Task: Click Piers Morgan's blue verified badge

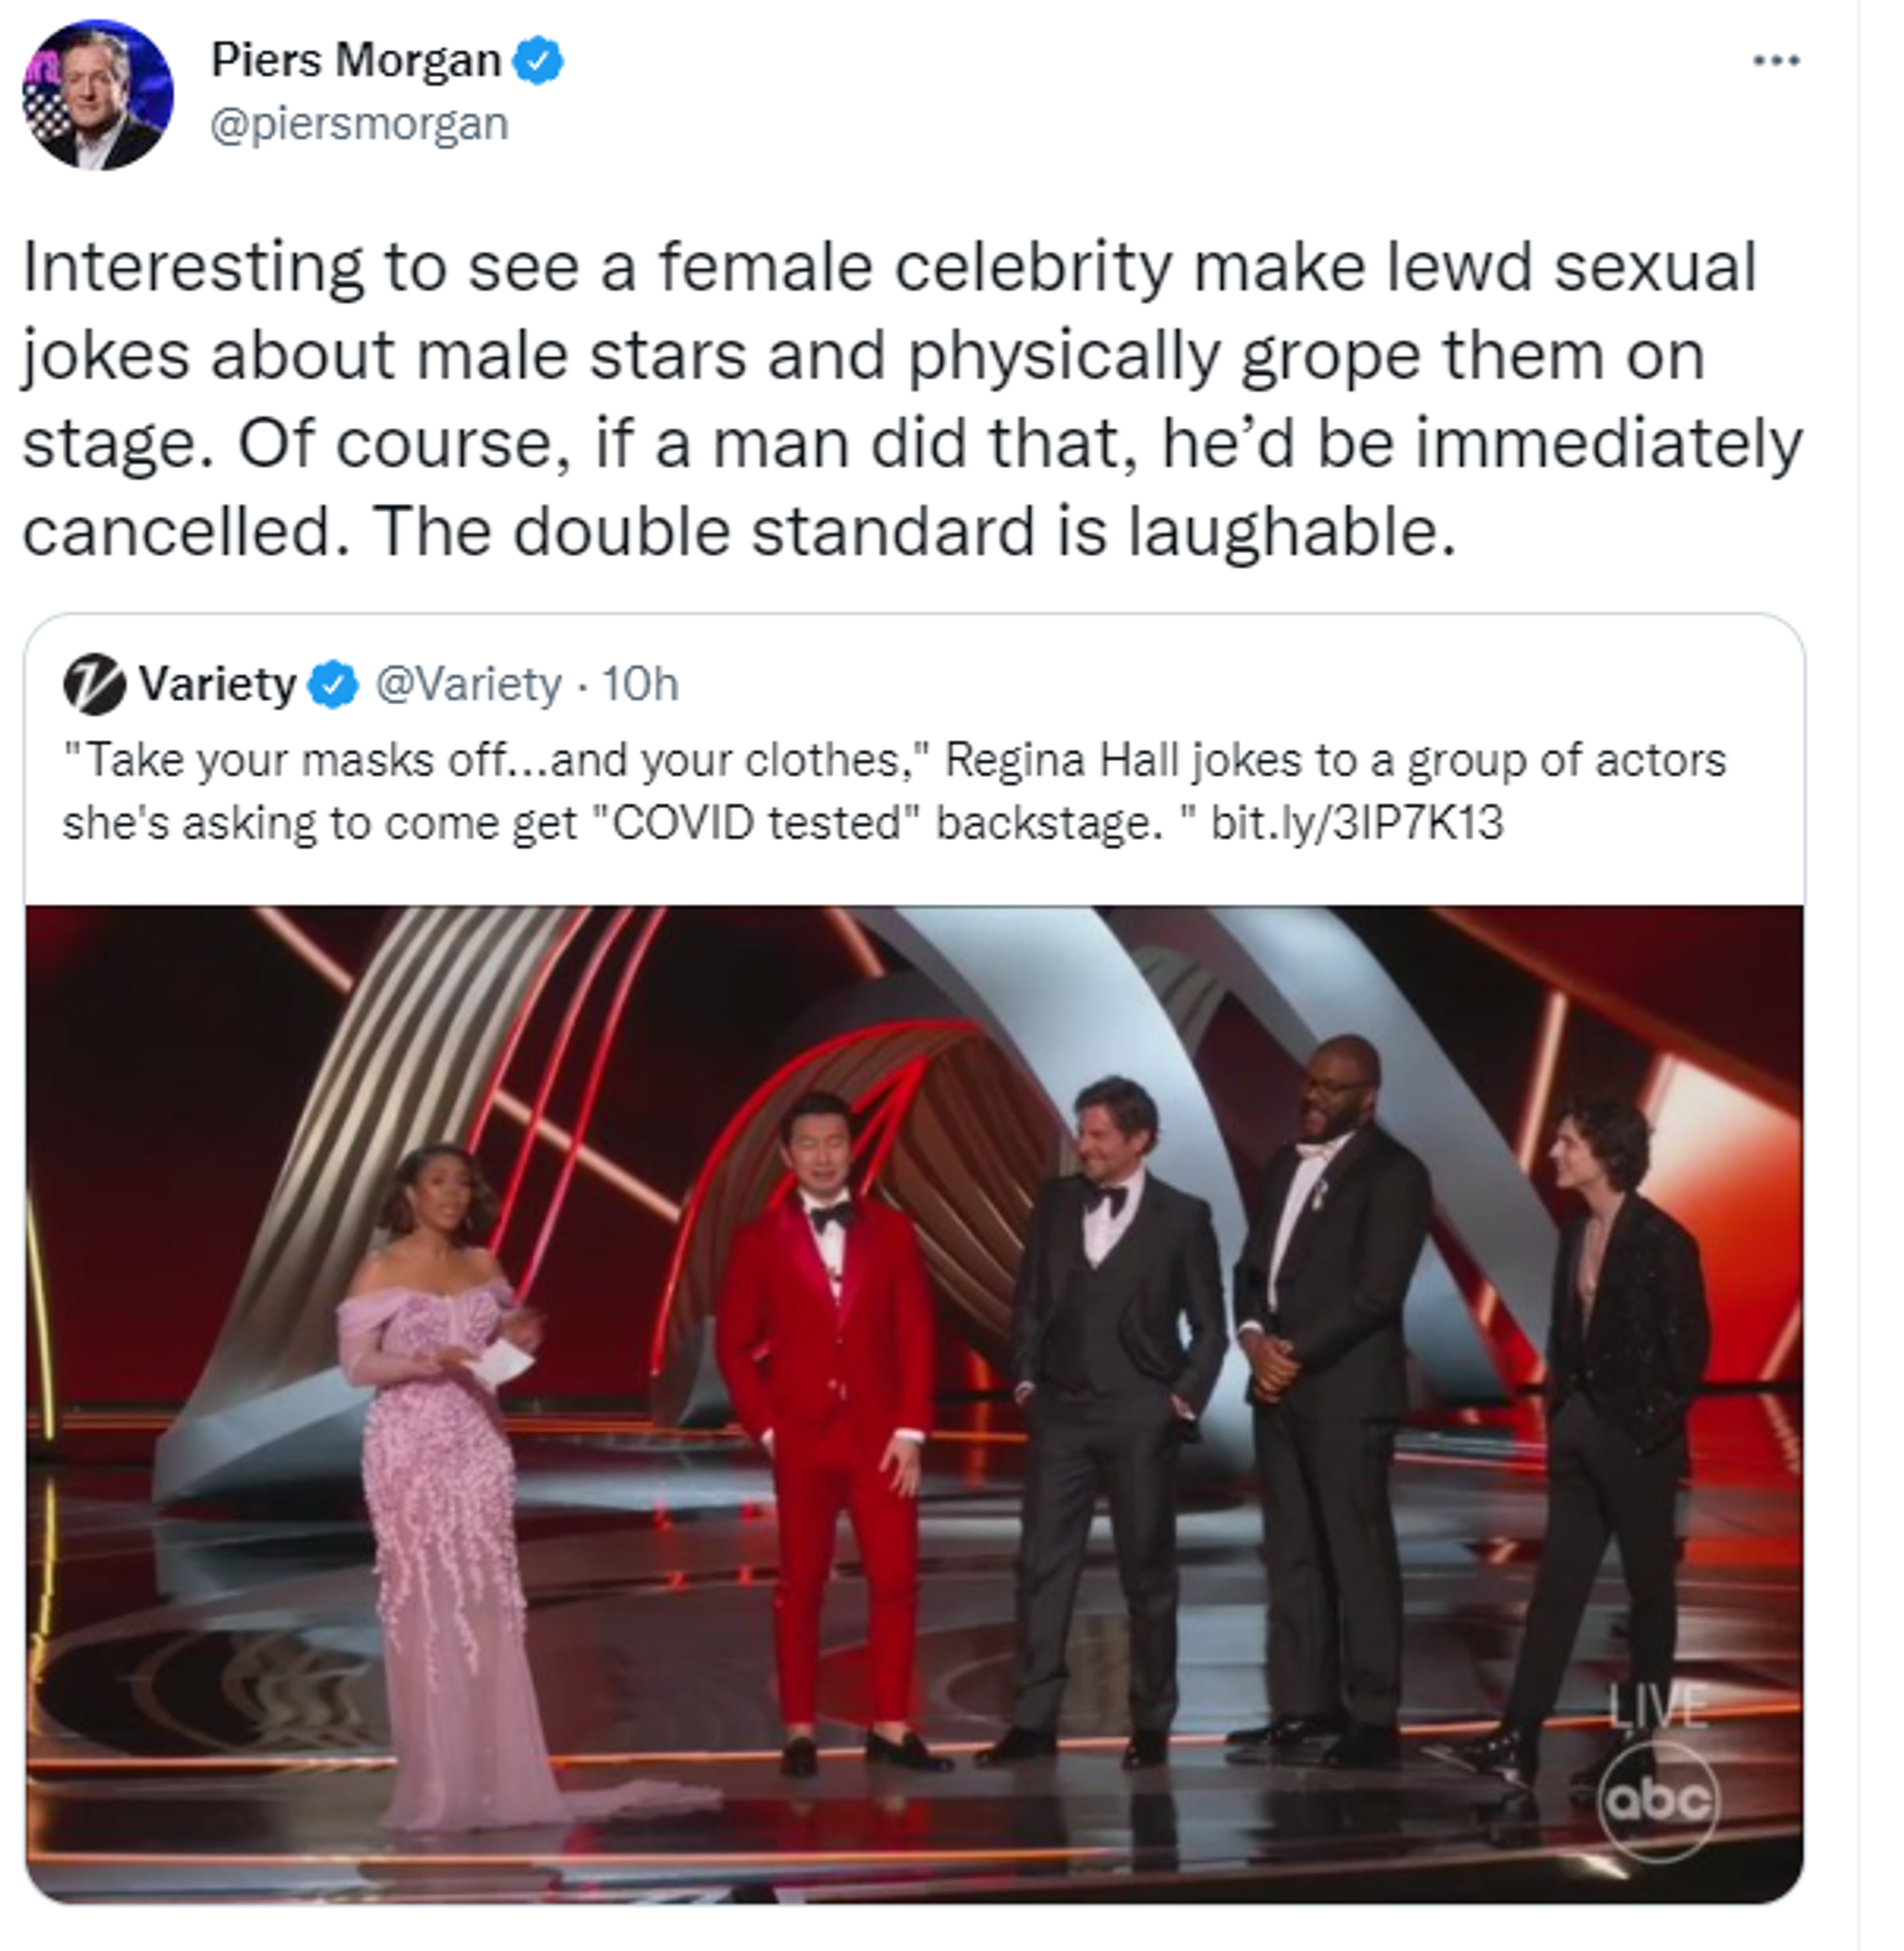Action: (x=538, y=61)
